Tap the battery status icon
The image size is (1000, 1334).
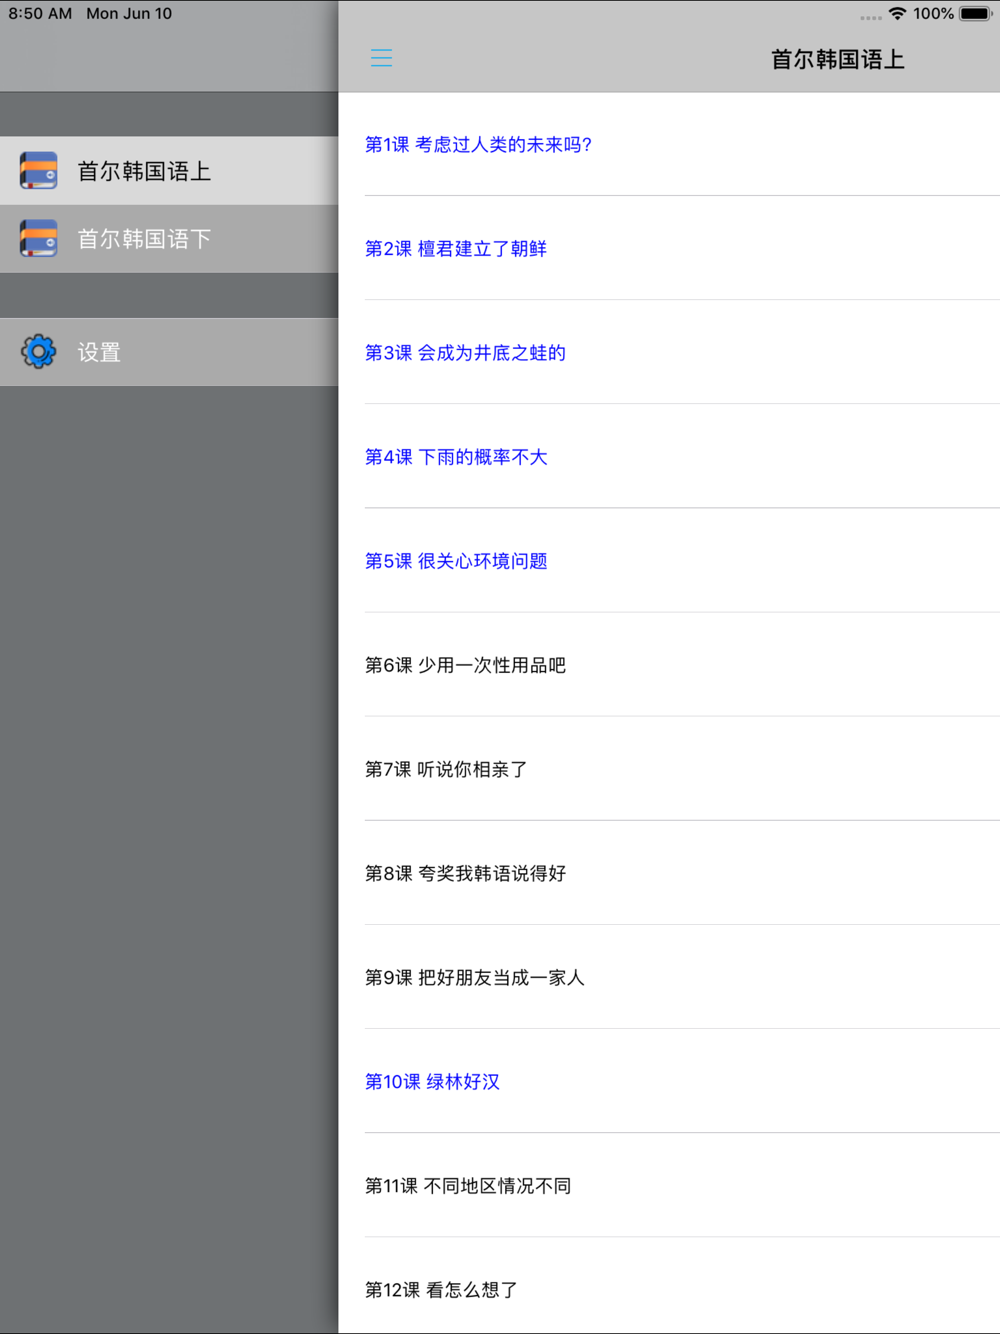[x=976, y=14]
